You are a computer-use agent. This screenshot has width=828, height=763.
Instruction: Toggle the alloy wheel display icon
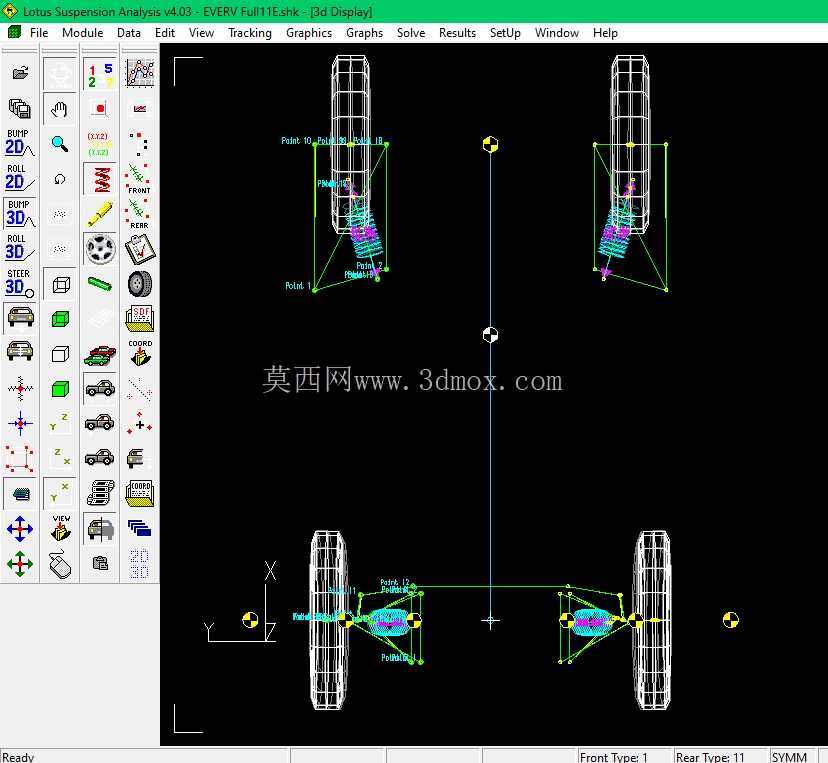[x=100, y=248]
